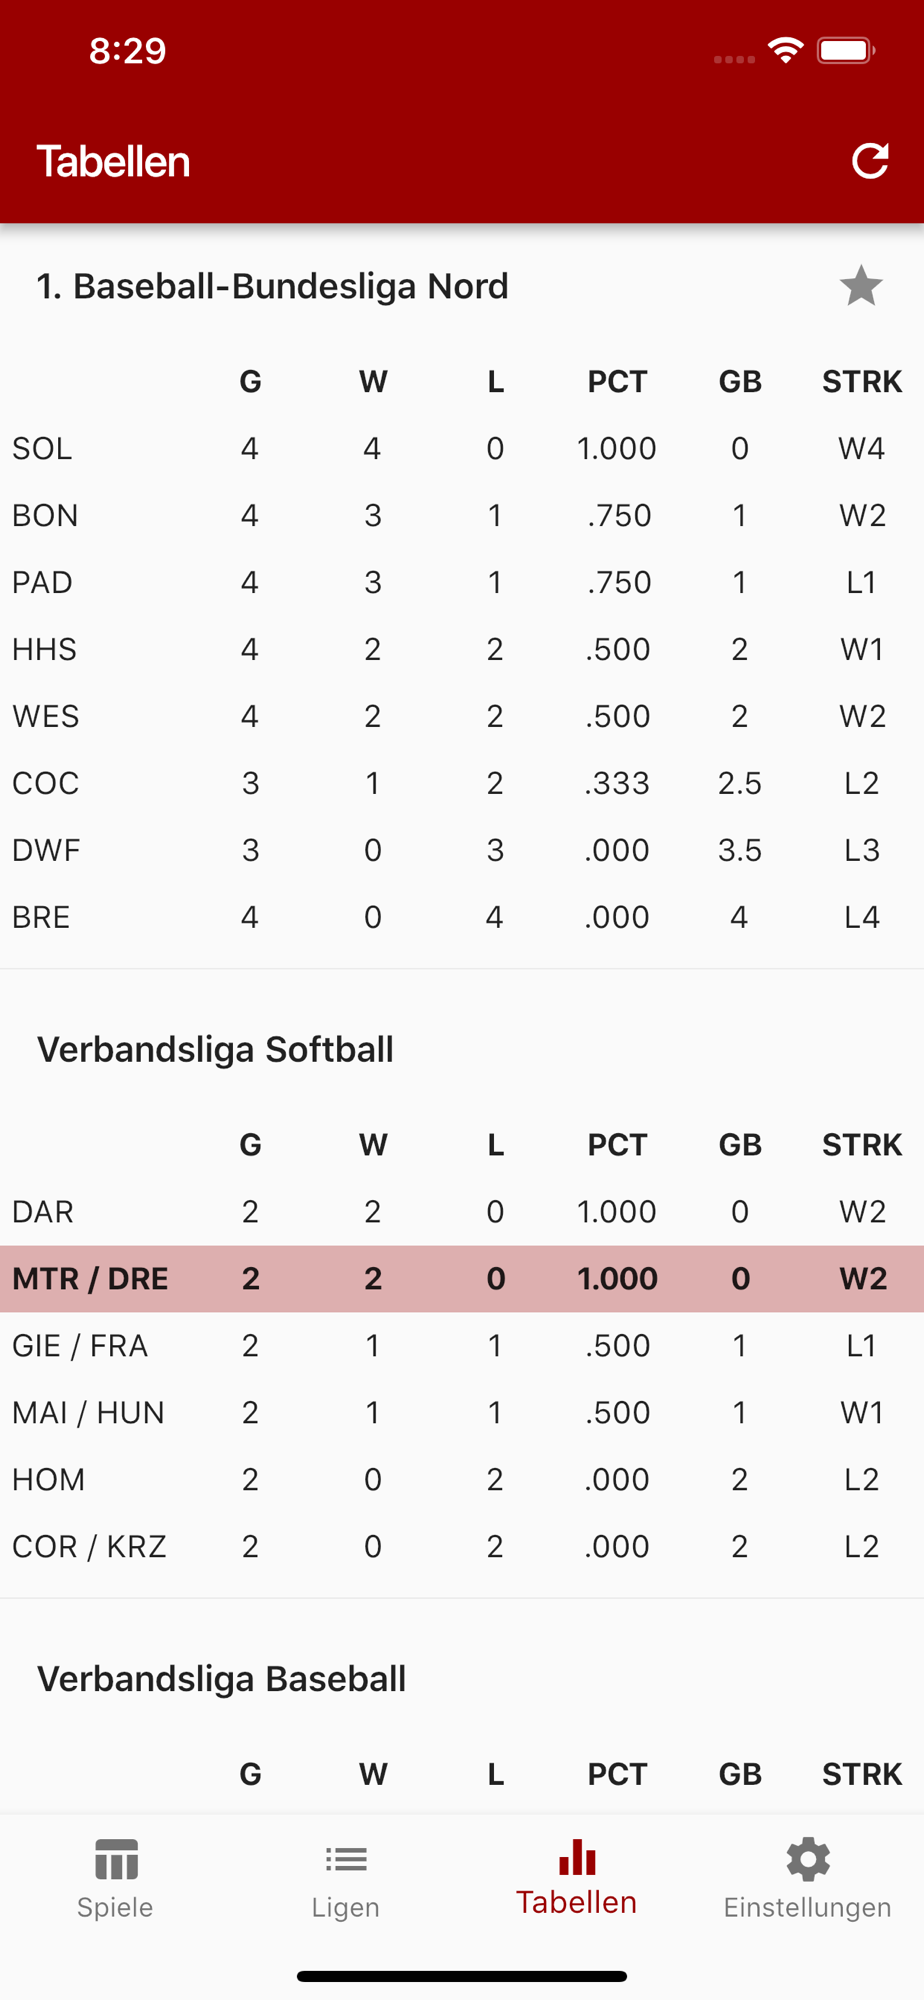Tap the Verbandsliga Softball heading
Viewport: 924px width, 2000px height.
point(215,1050)
